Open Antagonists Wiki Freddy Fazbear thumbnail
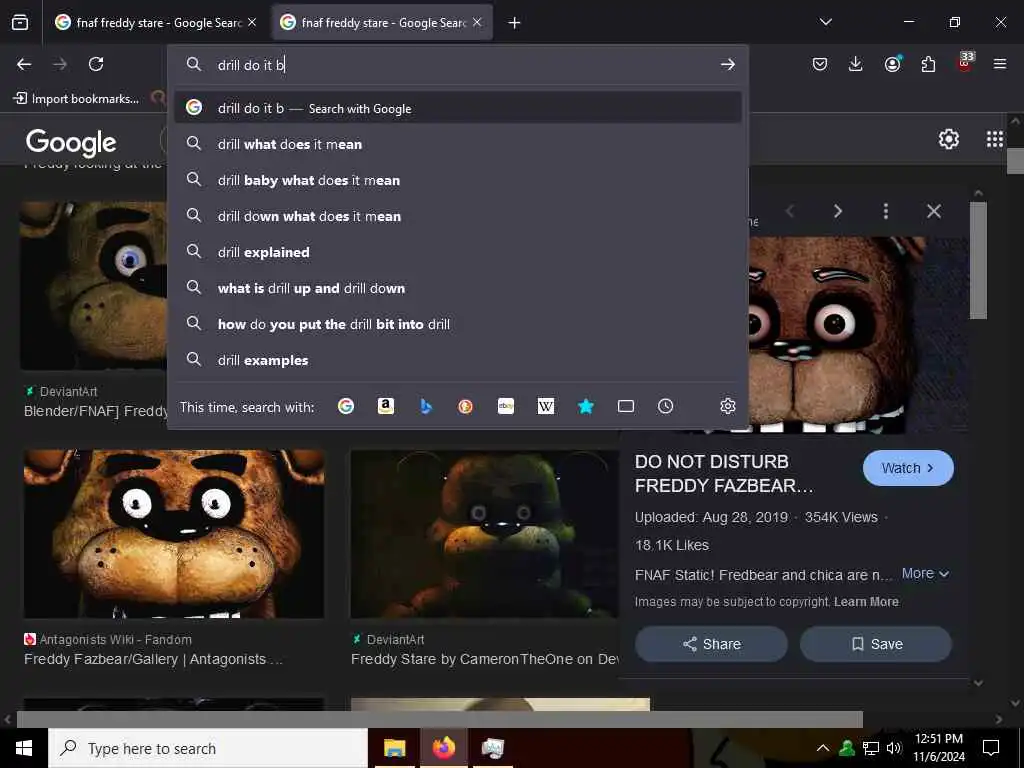The image size is (1024, 768). tap(174, 534)
